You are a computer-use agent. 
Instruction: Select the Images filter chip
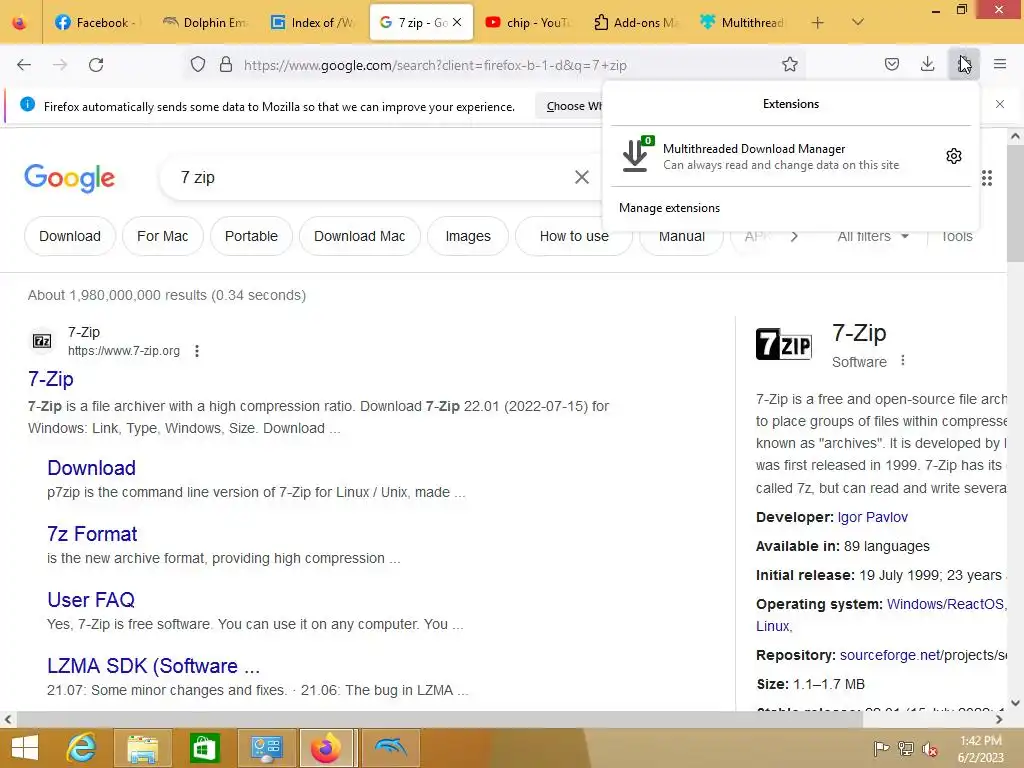(468, 236)
